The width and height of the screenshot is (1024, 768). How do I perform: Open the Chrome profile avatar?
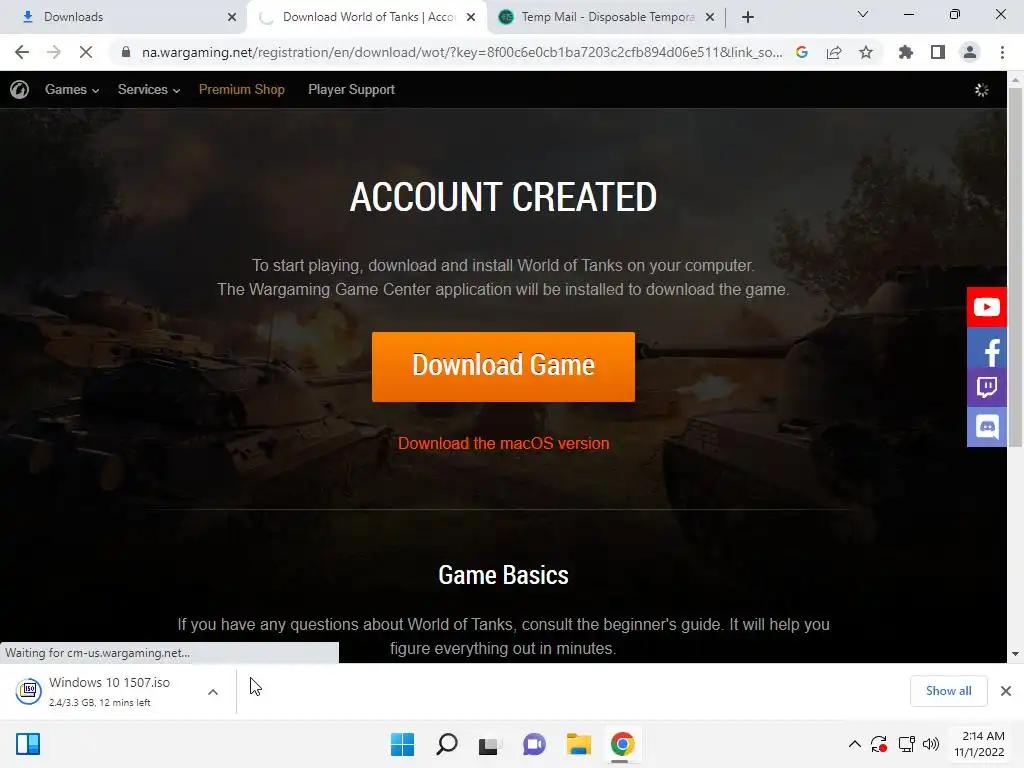(x=970, y=52)
